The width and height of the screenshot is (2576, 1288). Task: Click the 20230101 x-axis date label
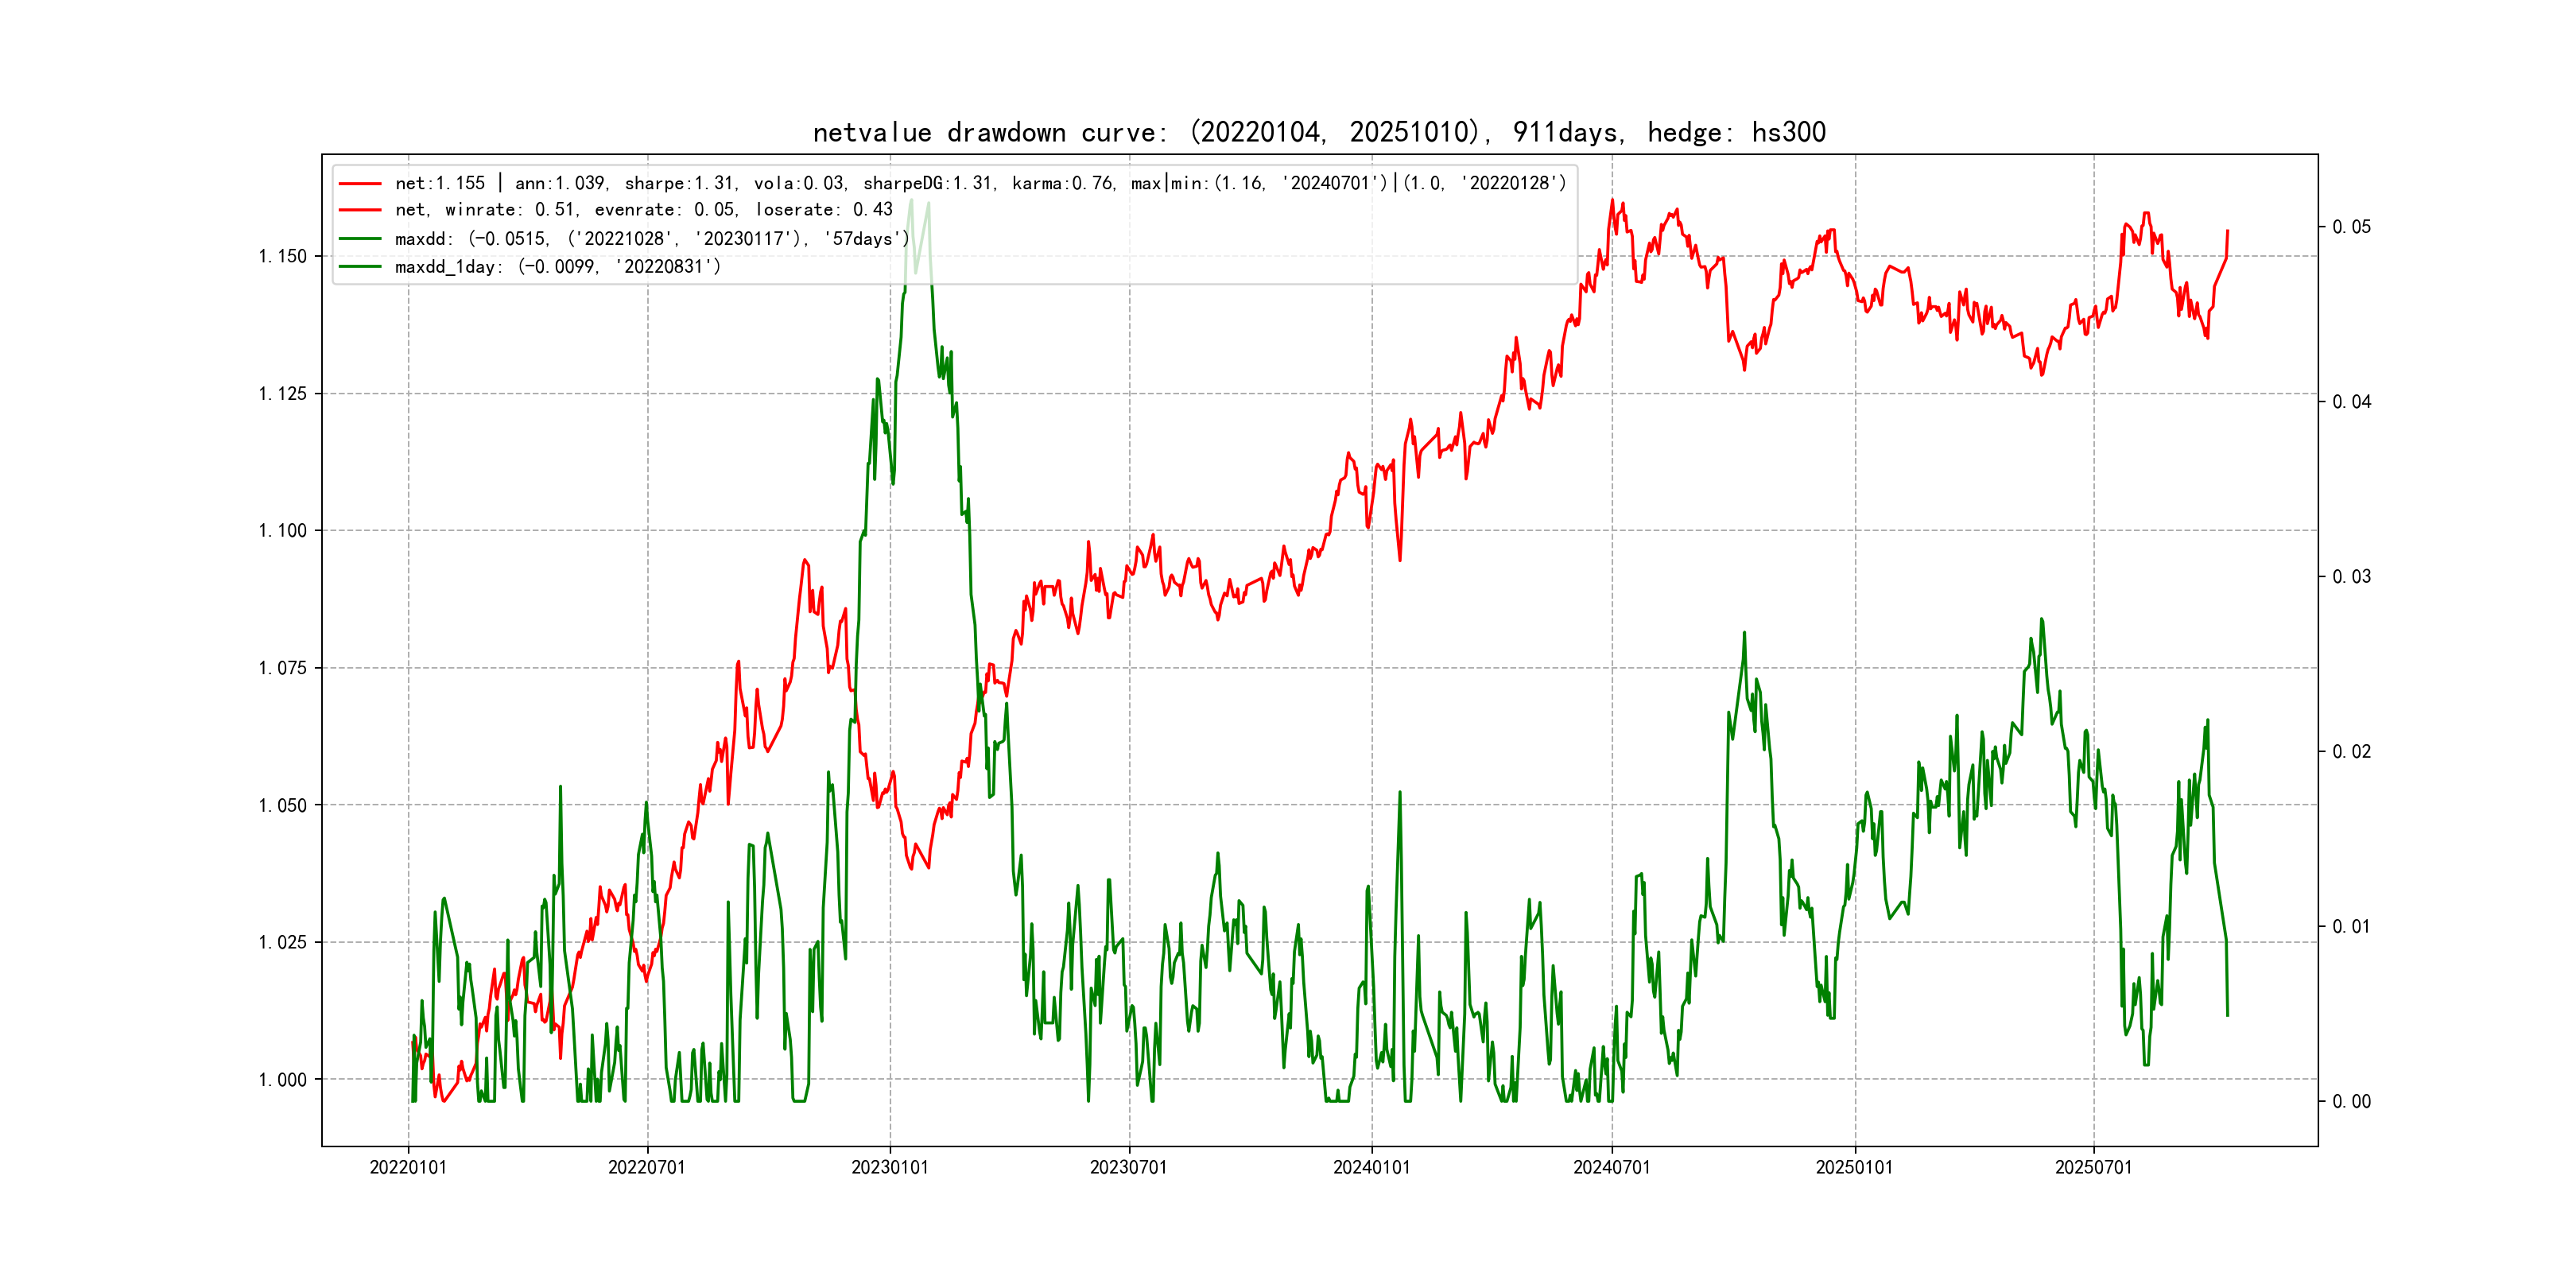pos(890,1167)
